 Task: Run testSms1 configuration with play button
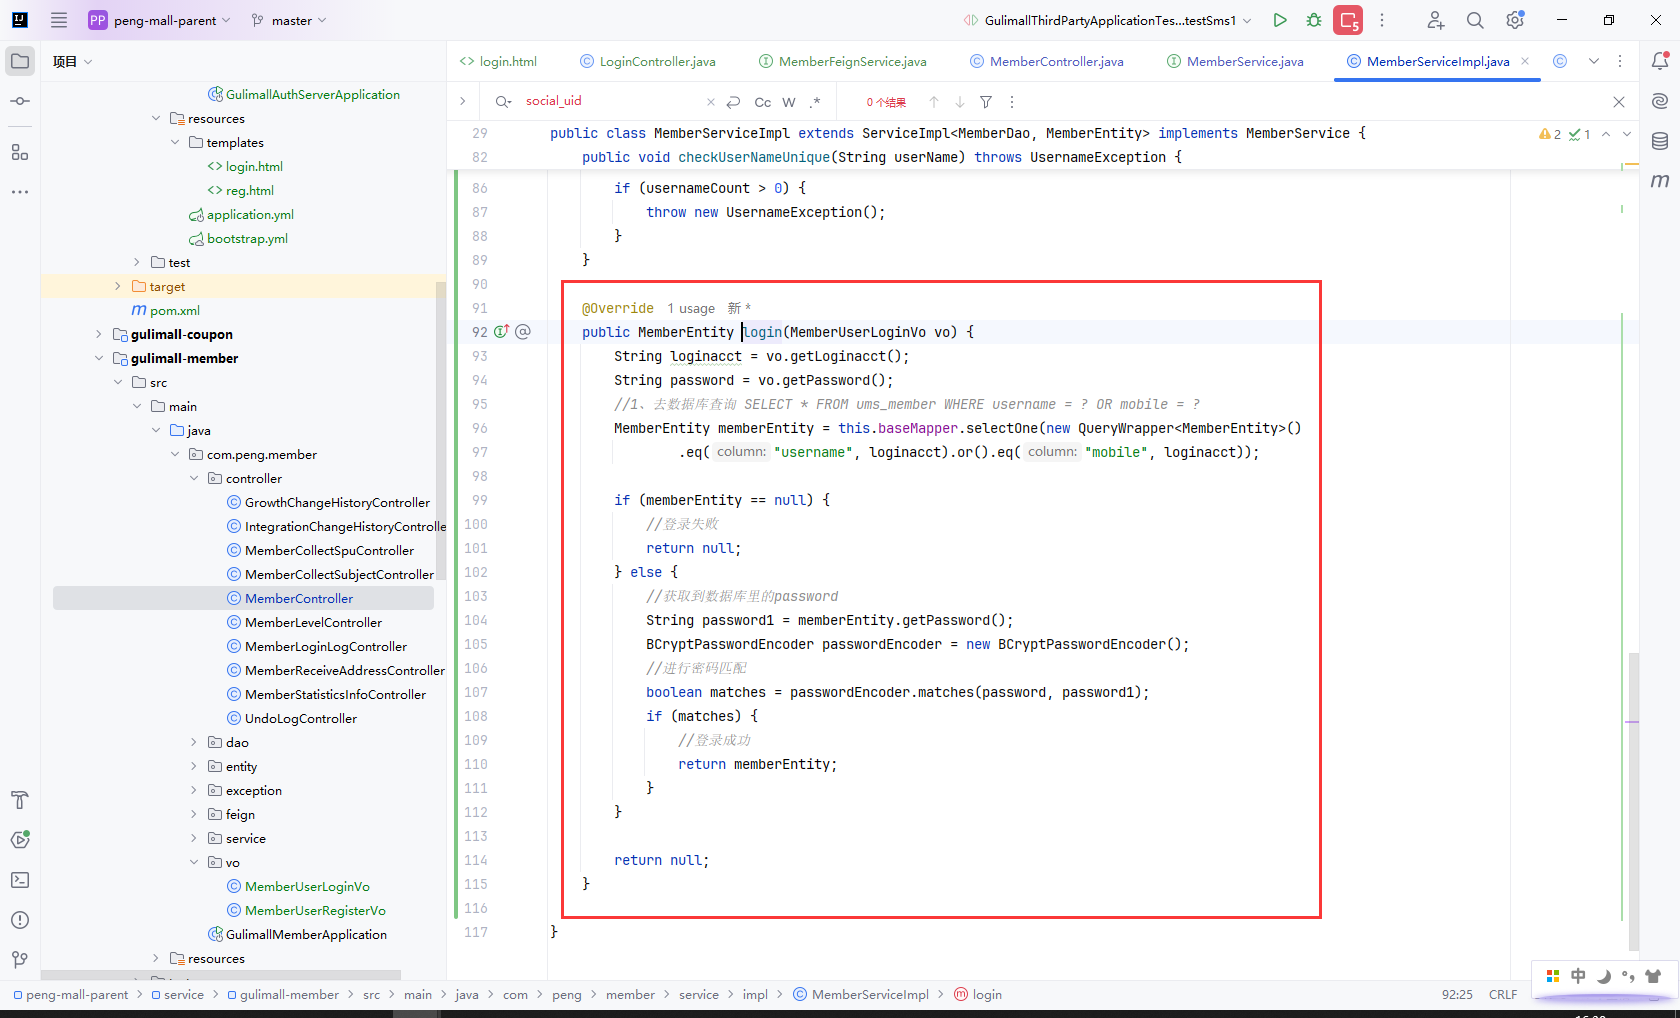pyautogui.click(x=1280, y=20)
